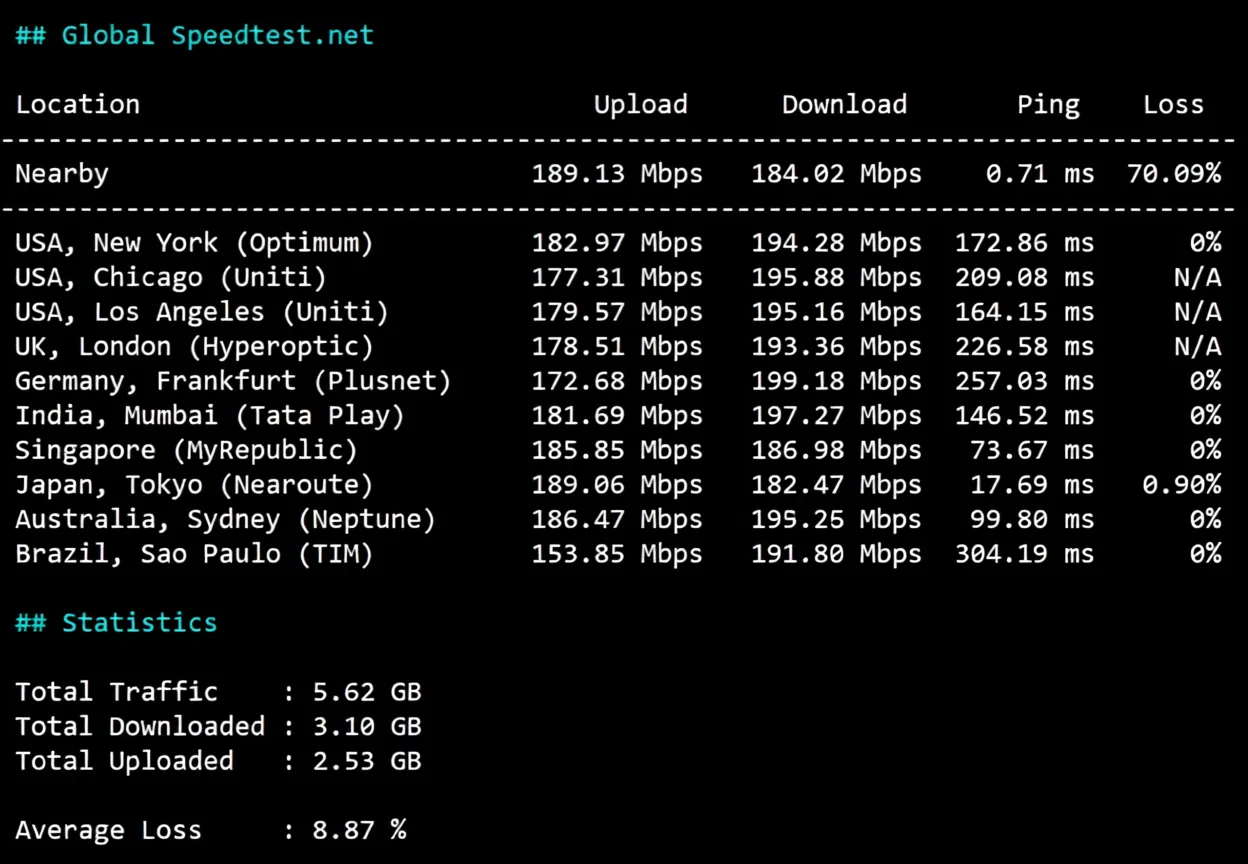Click the Ping column header
The image size is (1248, 864).
[x=1048, y=105]
